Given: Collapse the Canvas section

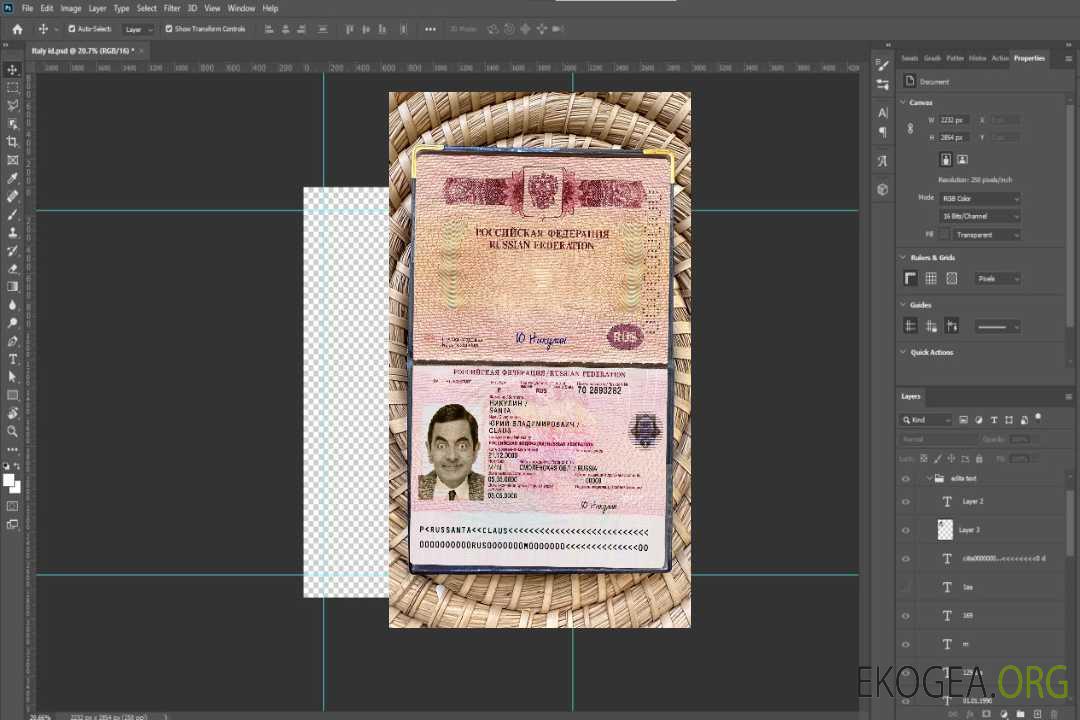Looking at the screenshot, I should pyautogui.click(x=903, y=102).
